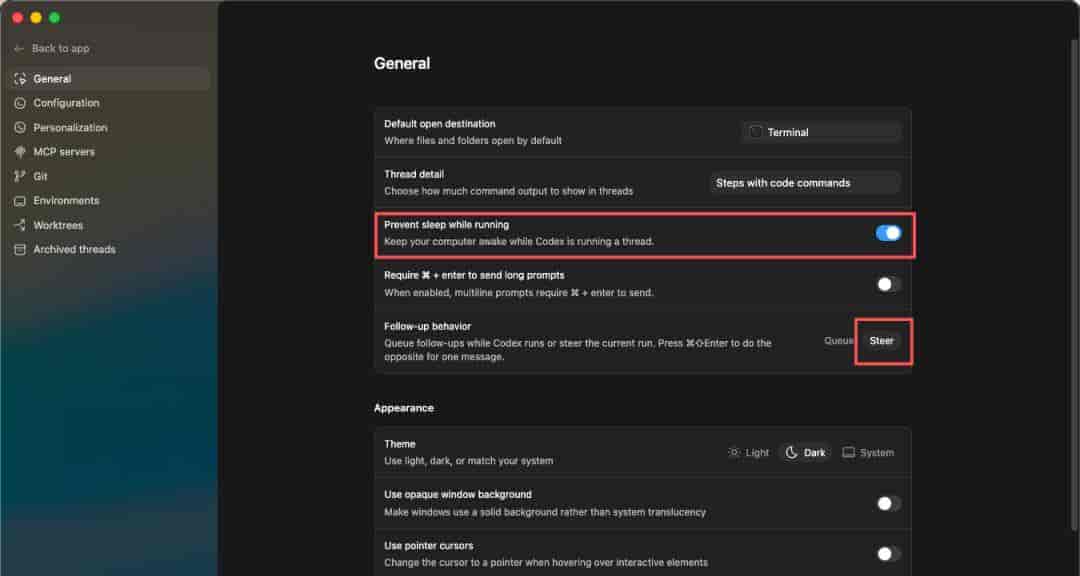Click the Theme setting label

click(400, 444)
